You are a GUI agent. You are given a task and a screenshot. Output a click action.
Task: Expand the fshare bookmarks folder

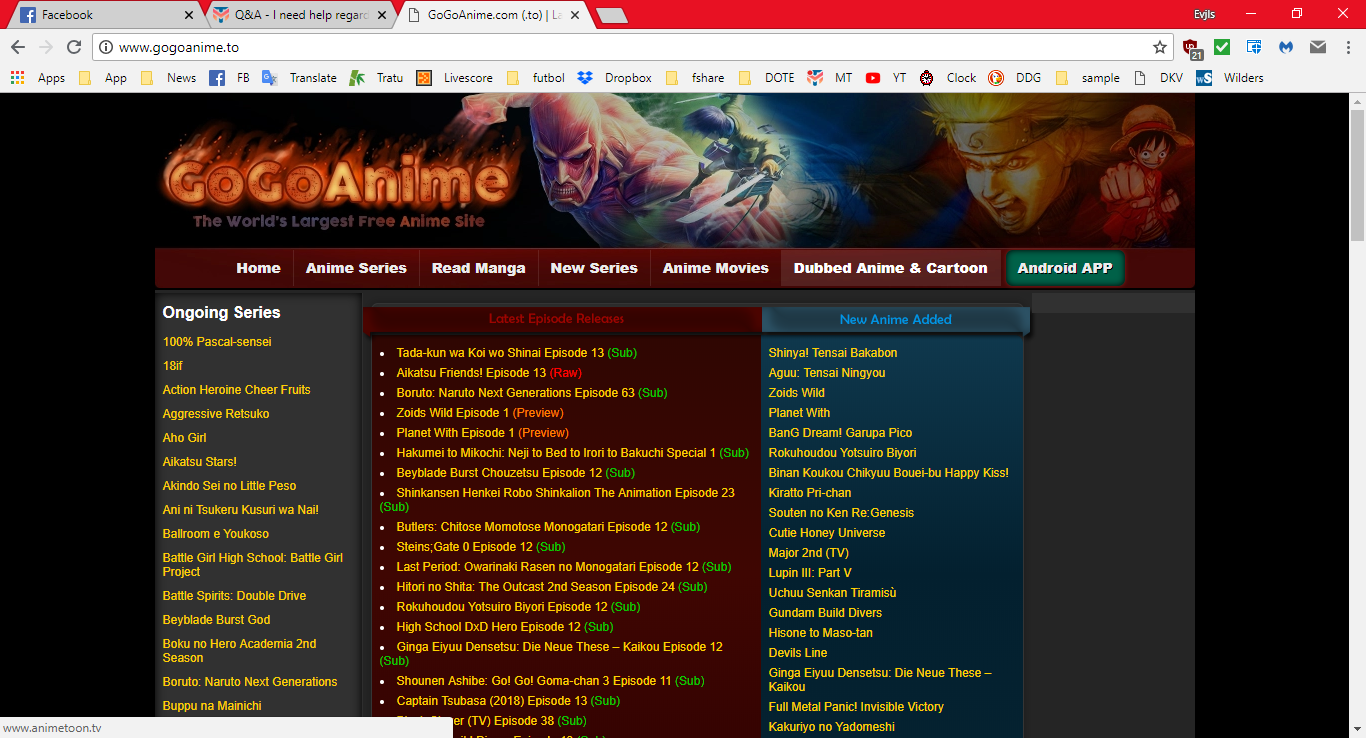tap(695, 78)
